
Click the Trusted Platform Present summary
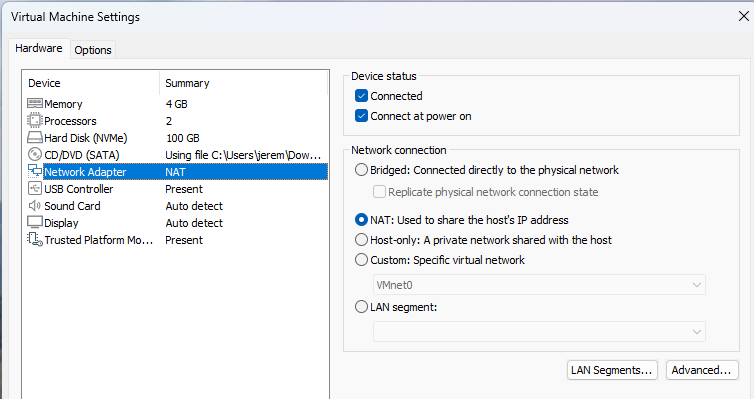point(184,240)
